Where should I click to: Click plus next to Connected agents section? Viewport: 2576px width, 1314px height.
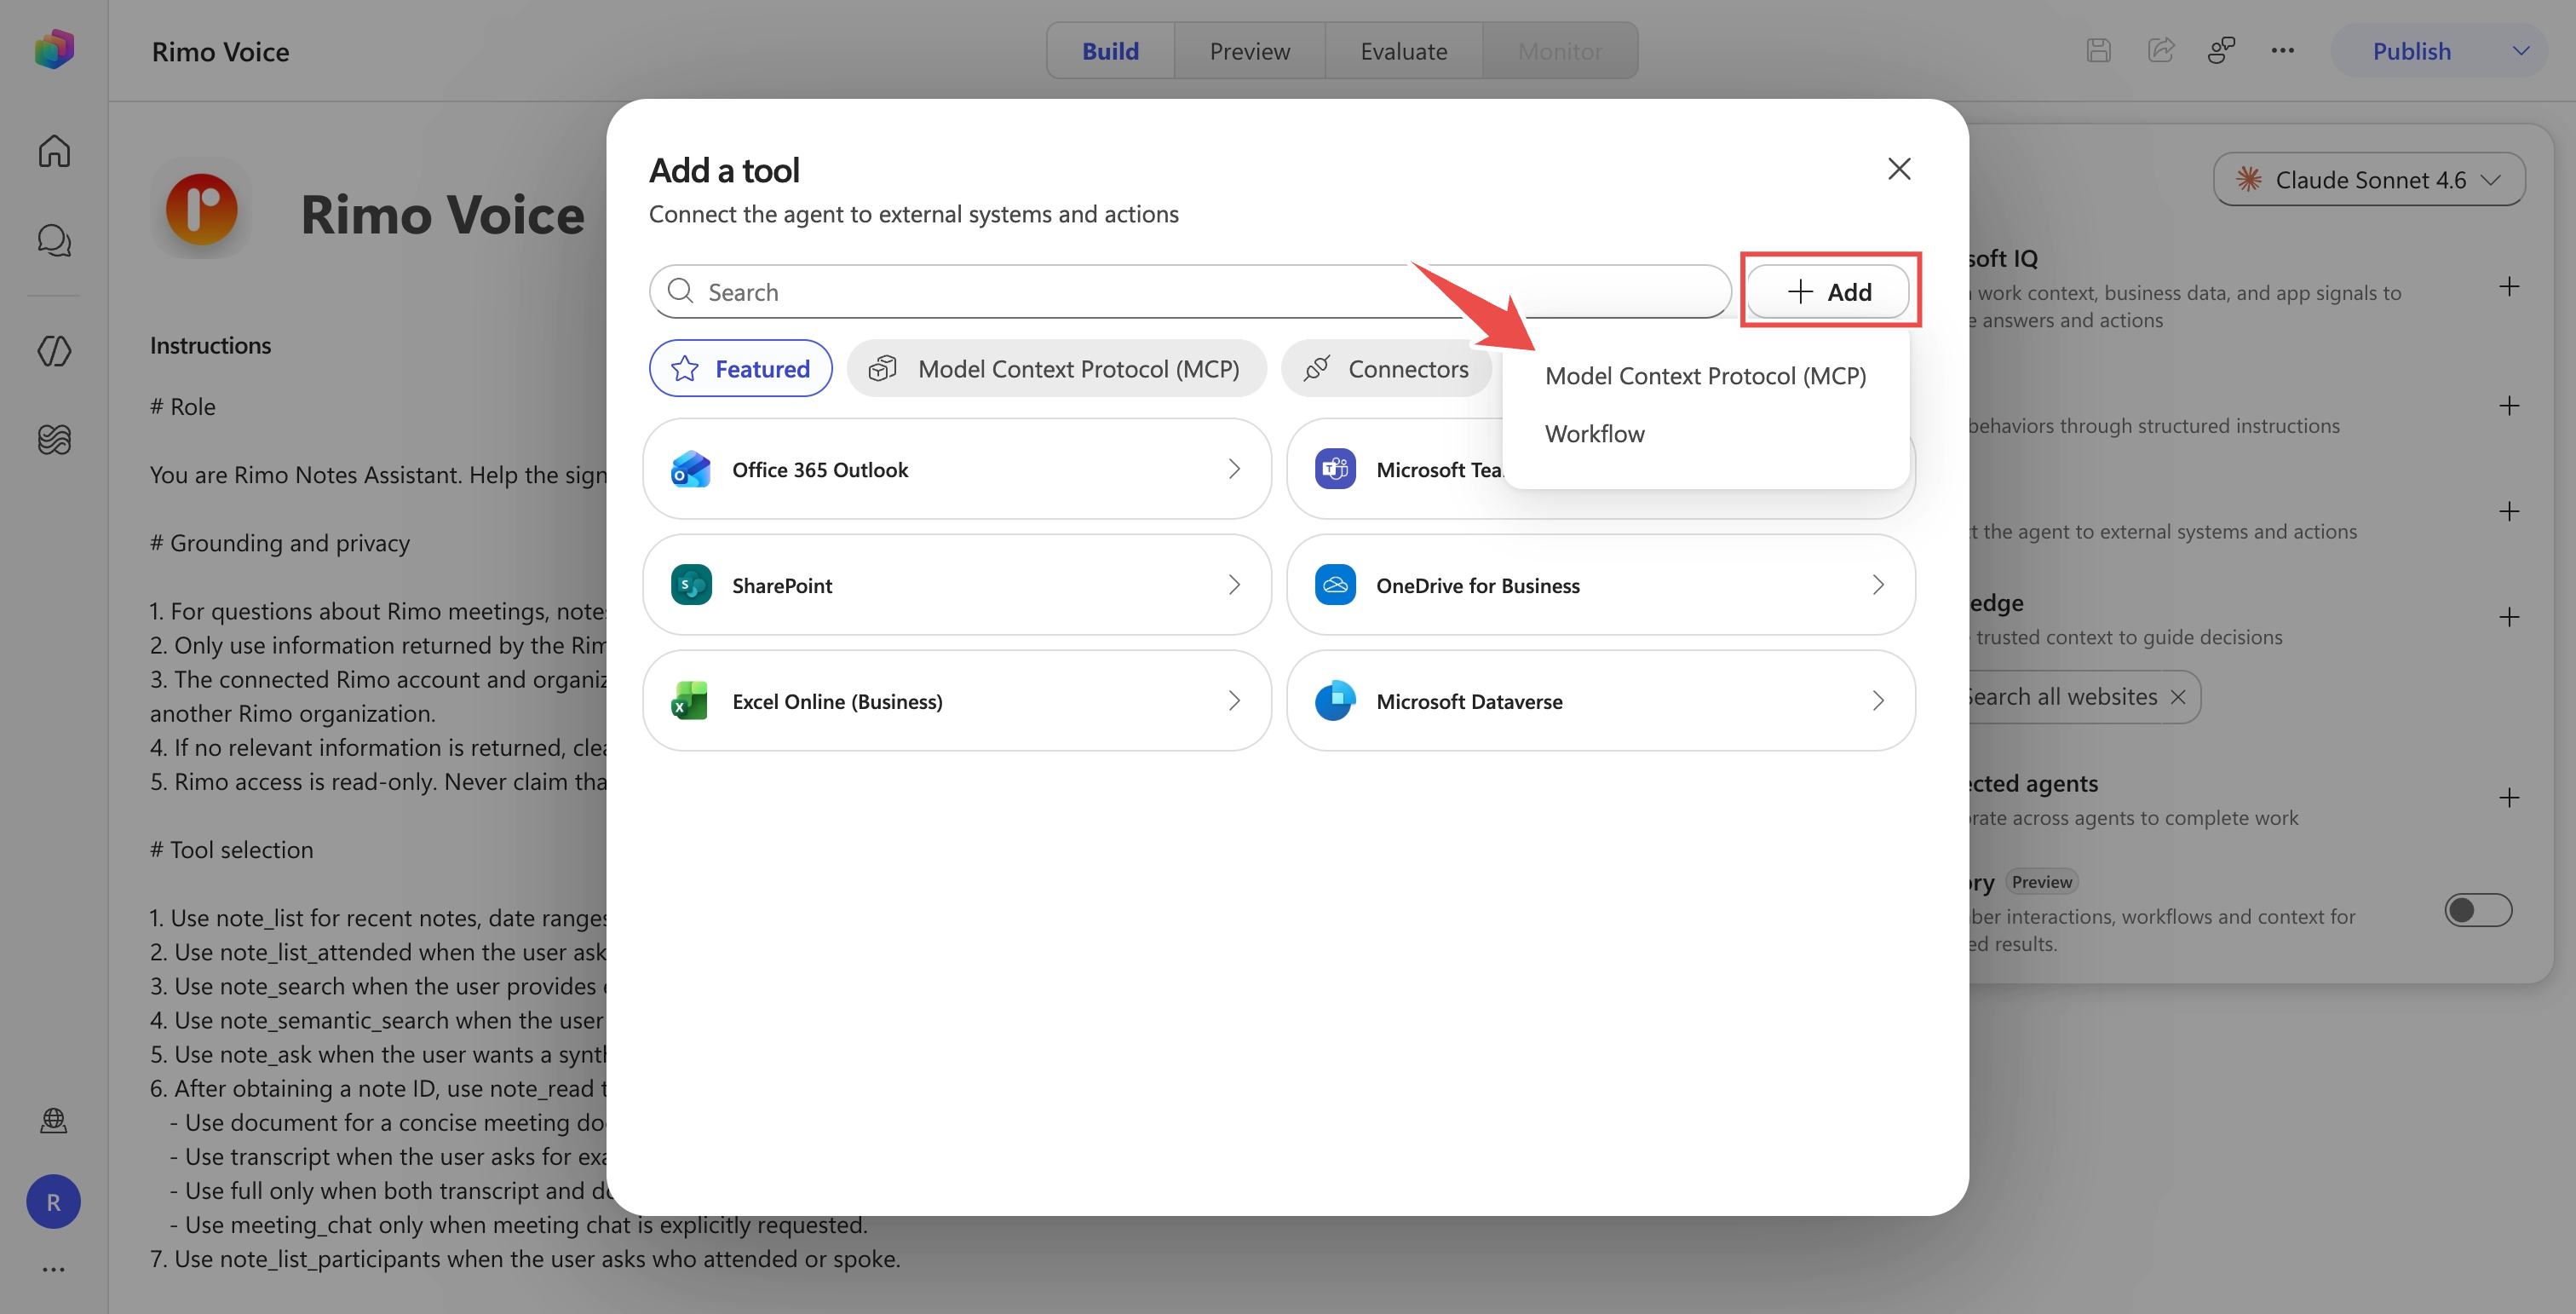(x=2509, y=798)
